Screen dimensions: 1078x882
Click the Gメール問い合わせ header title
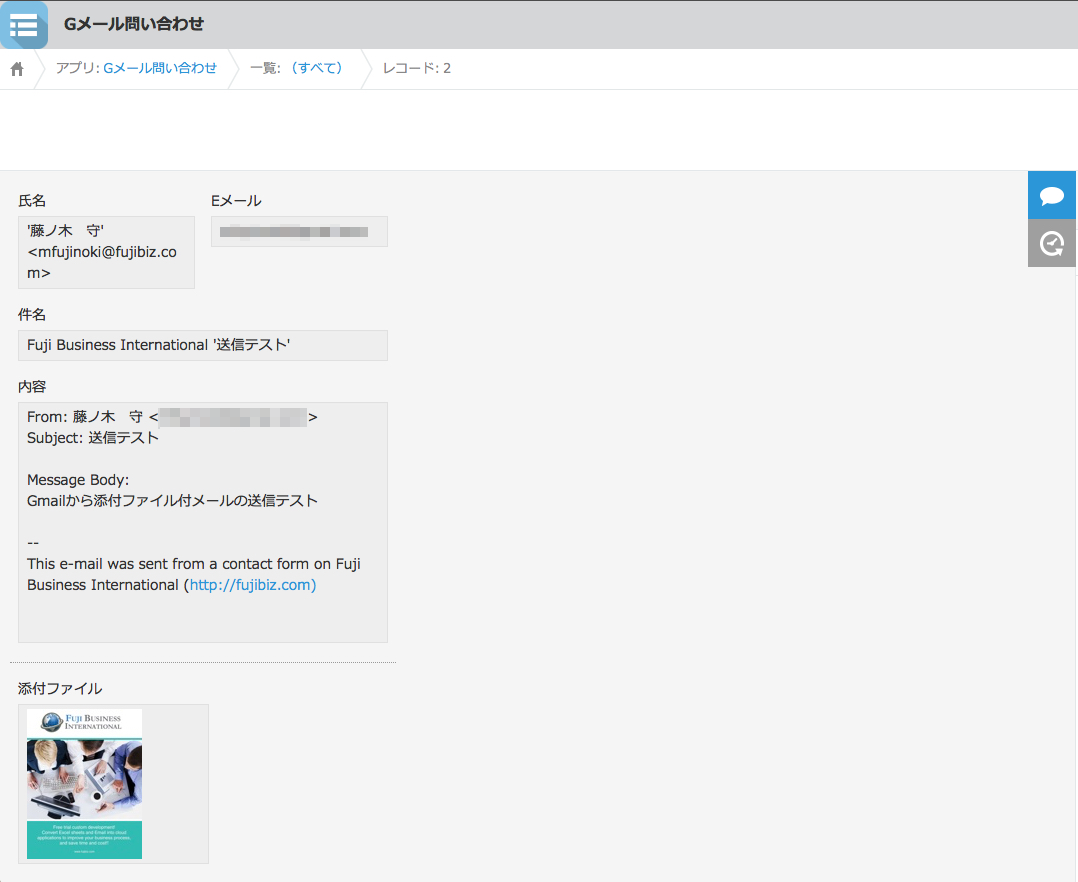(x=133, y=24)
